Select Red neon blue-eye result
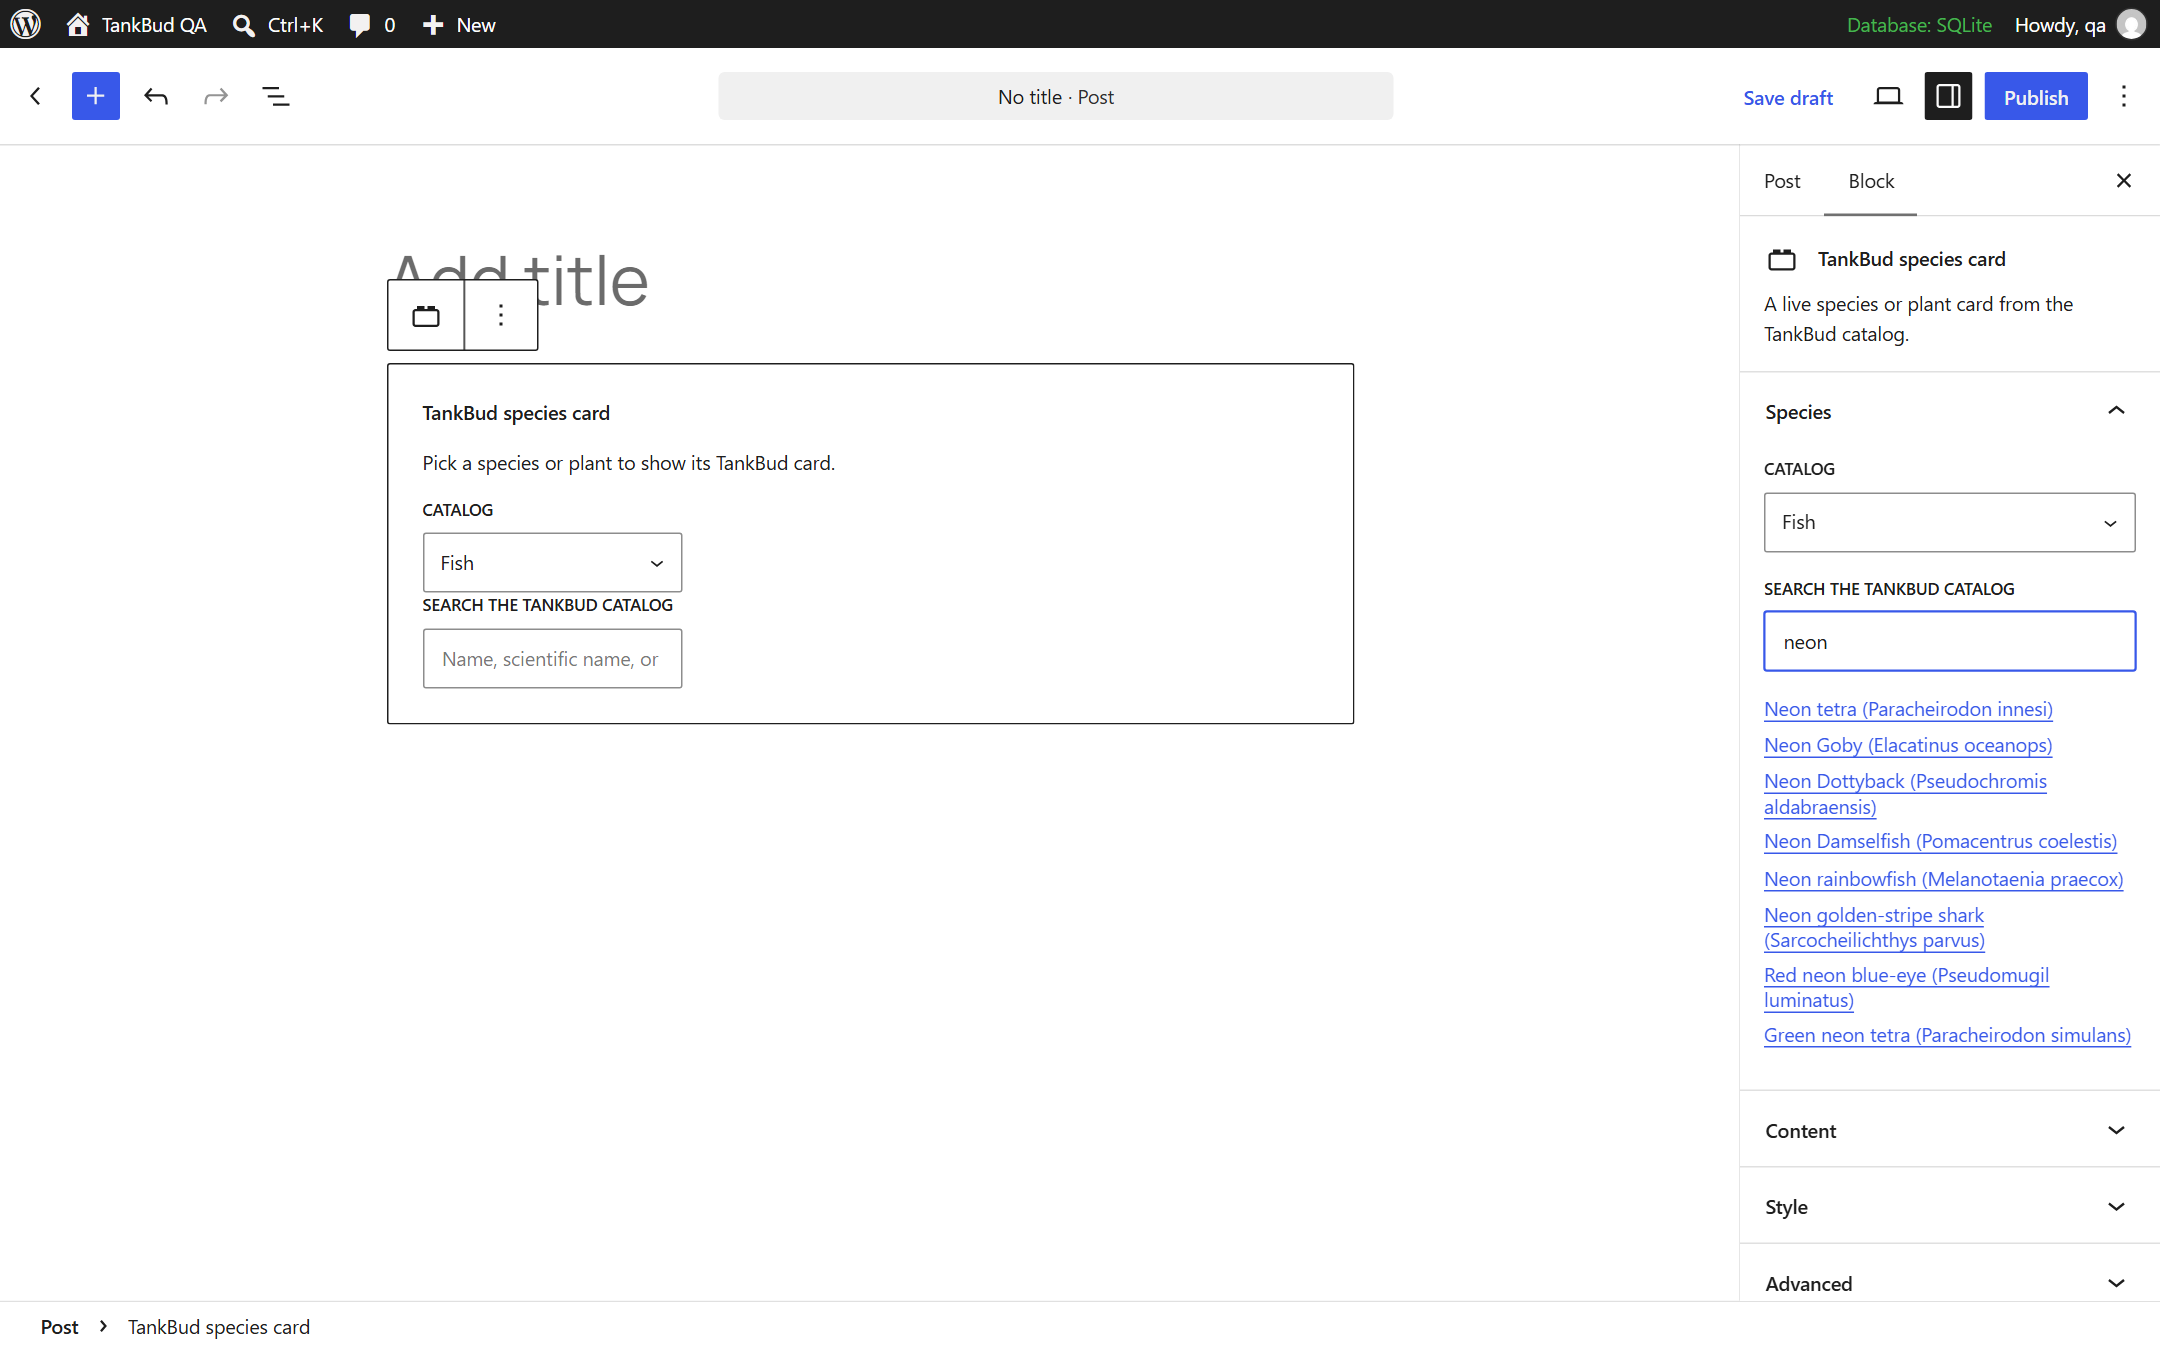Viewport: 2160px width, 1350px height. [x=1906, y=987]
